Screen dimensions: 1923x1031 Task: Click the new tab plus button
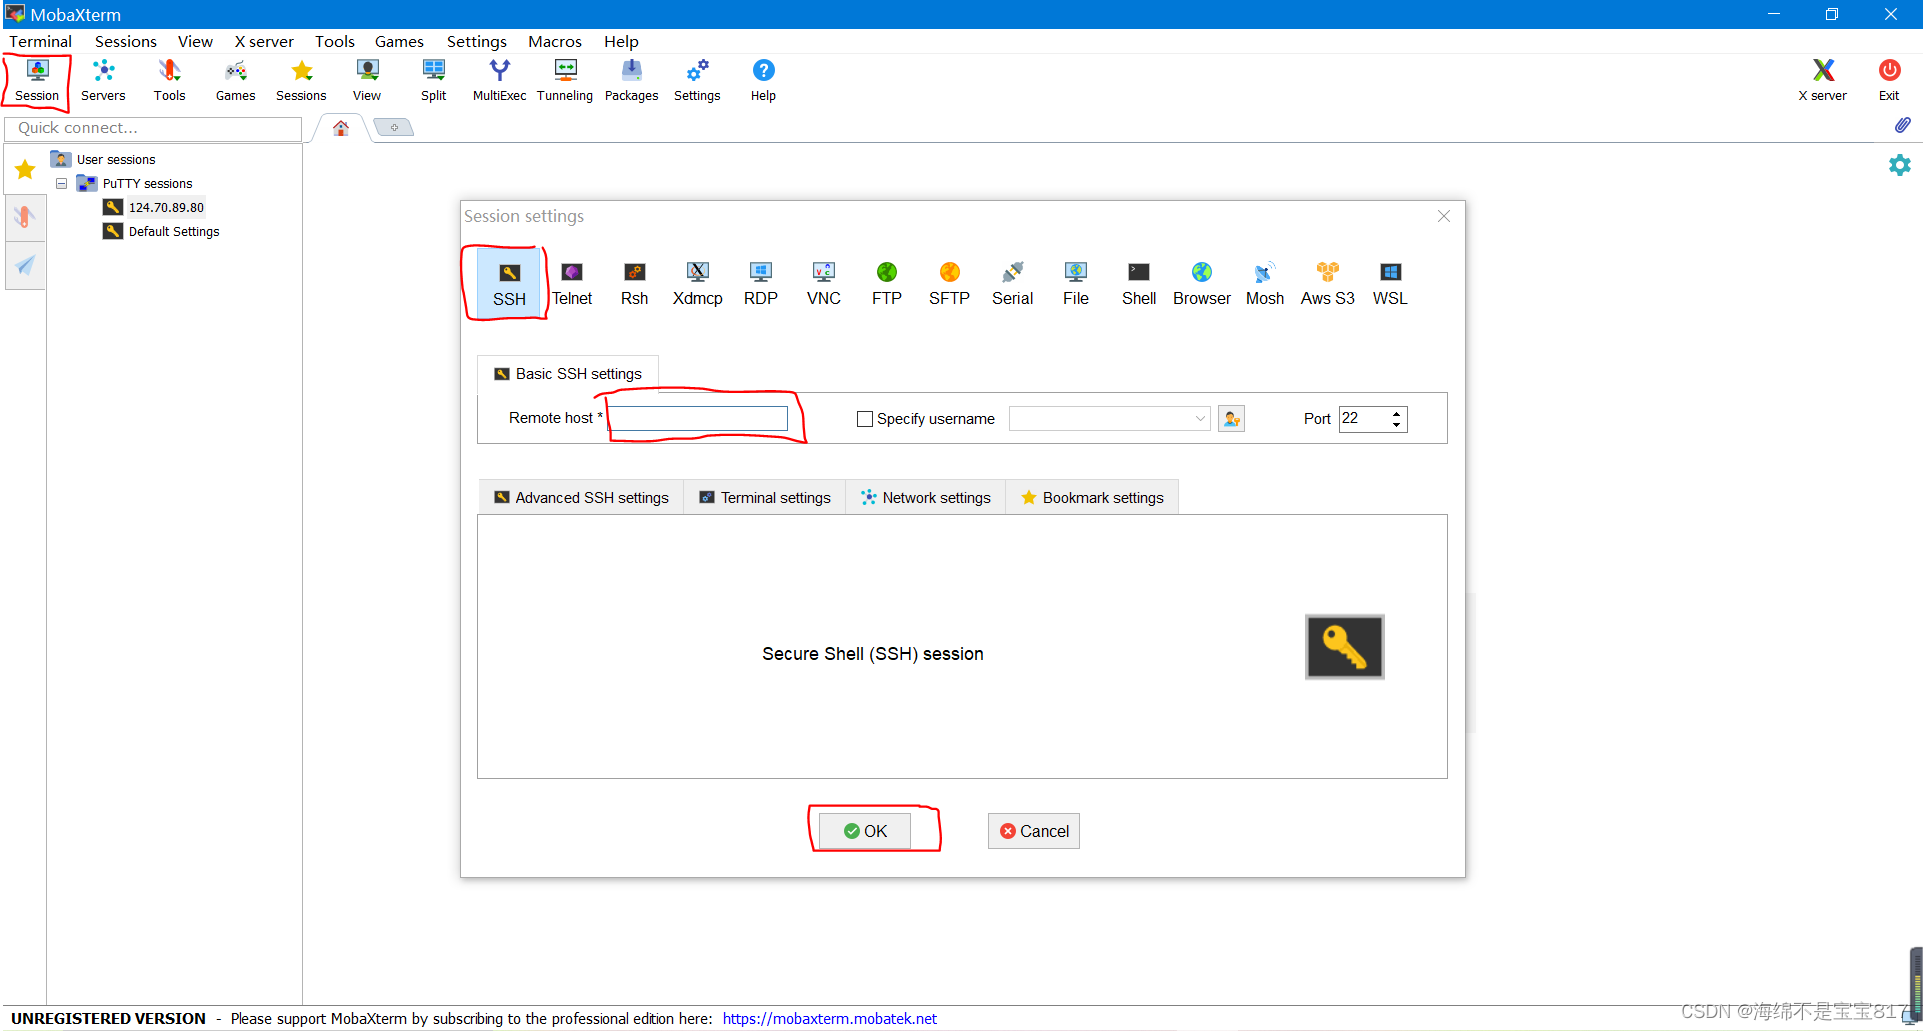394,127
